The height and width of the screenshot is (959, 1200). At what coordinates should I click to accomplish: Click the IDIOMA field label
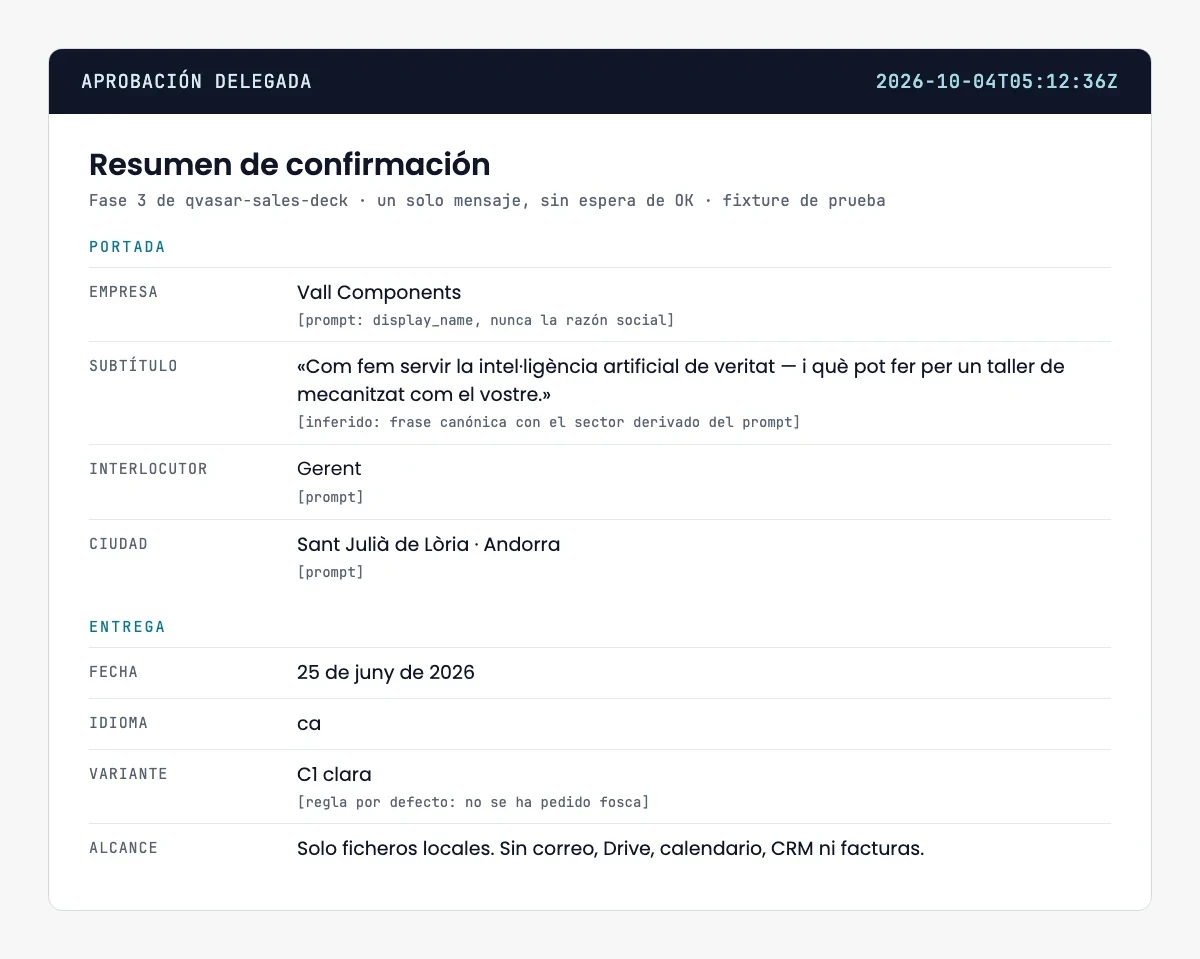point(118,724)
